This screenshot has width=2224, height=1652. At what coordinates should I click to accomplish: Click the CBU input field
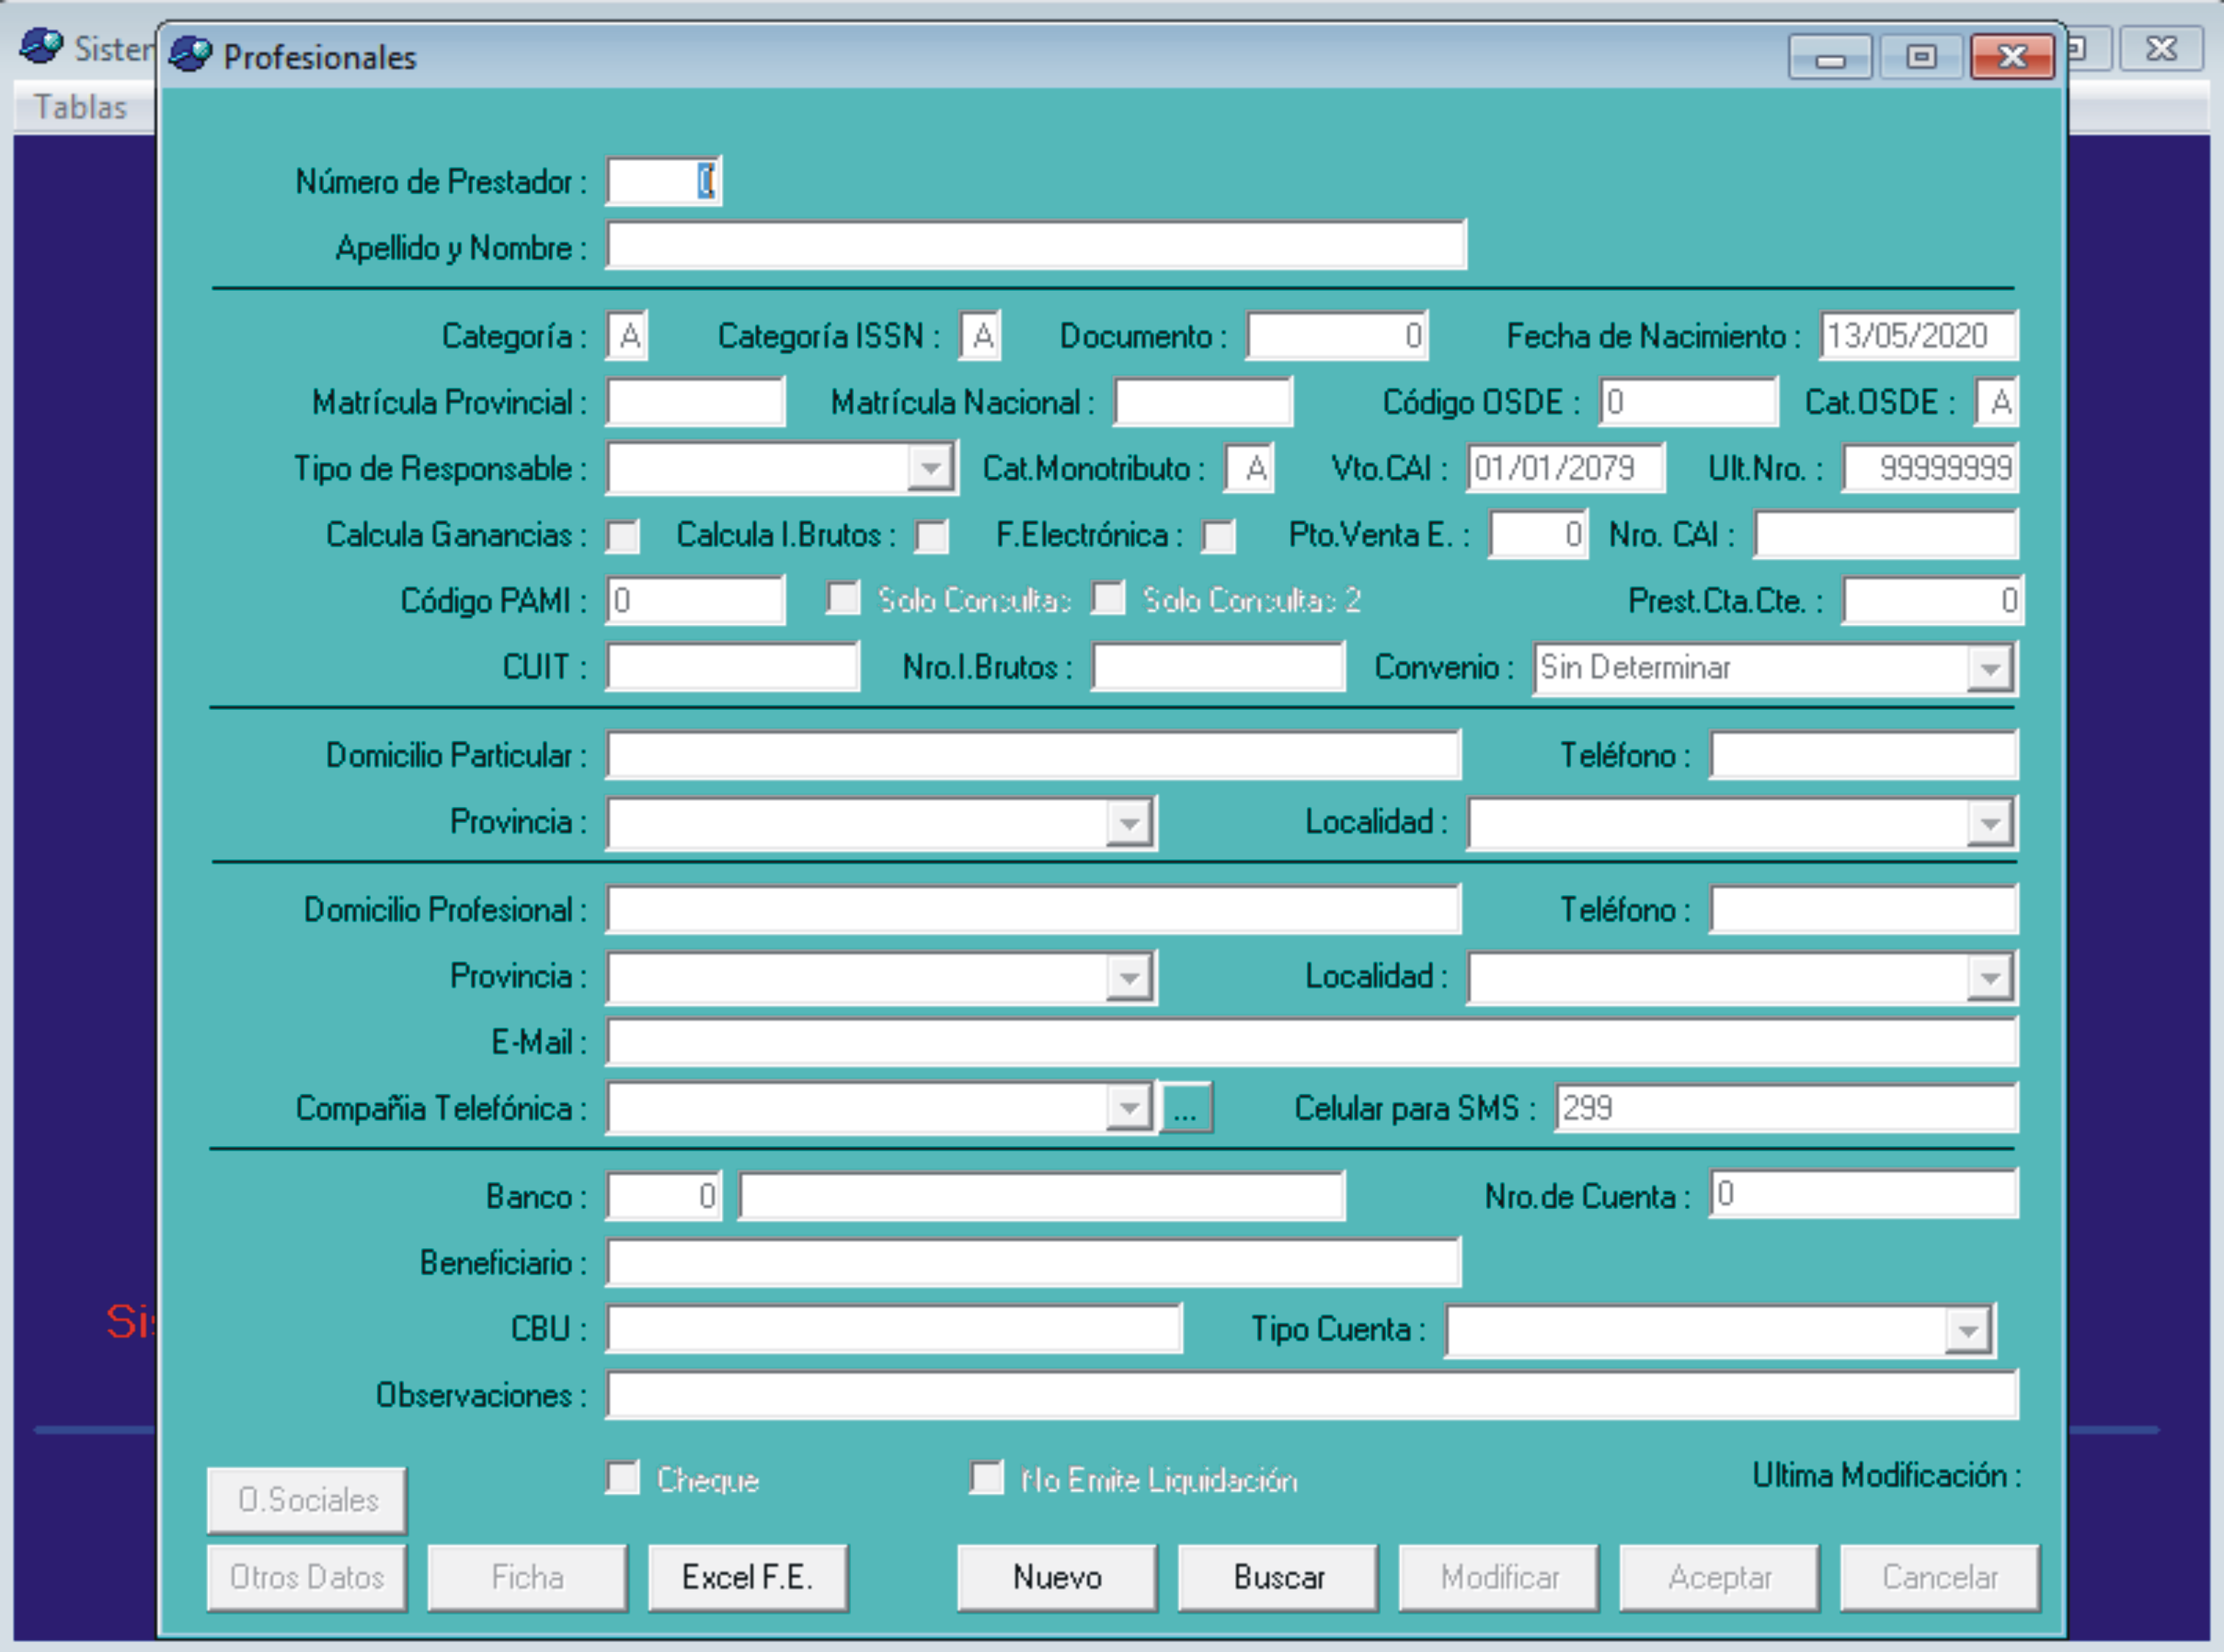tap(894, 1329)
